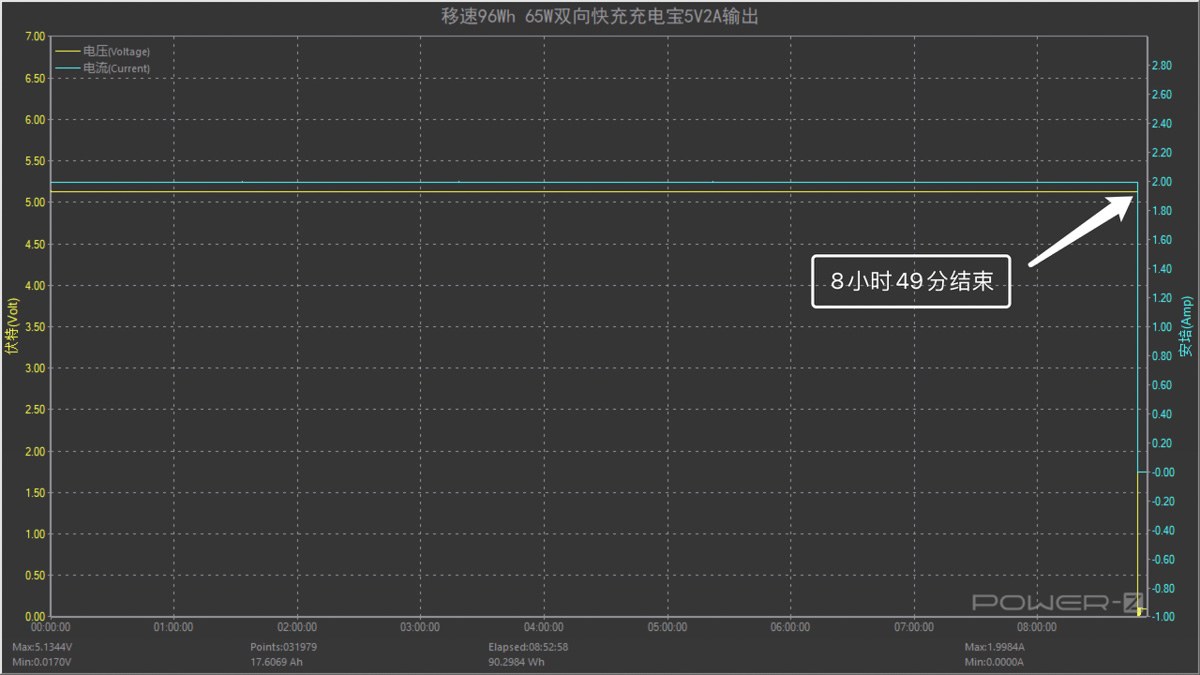Toggle the 电压(Voltage) legend entry
Image resolution: width=1200 pixels, height=675 pixels.
click(x=116, y=51)
